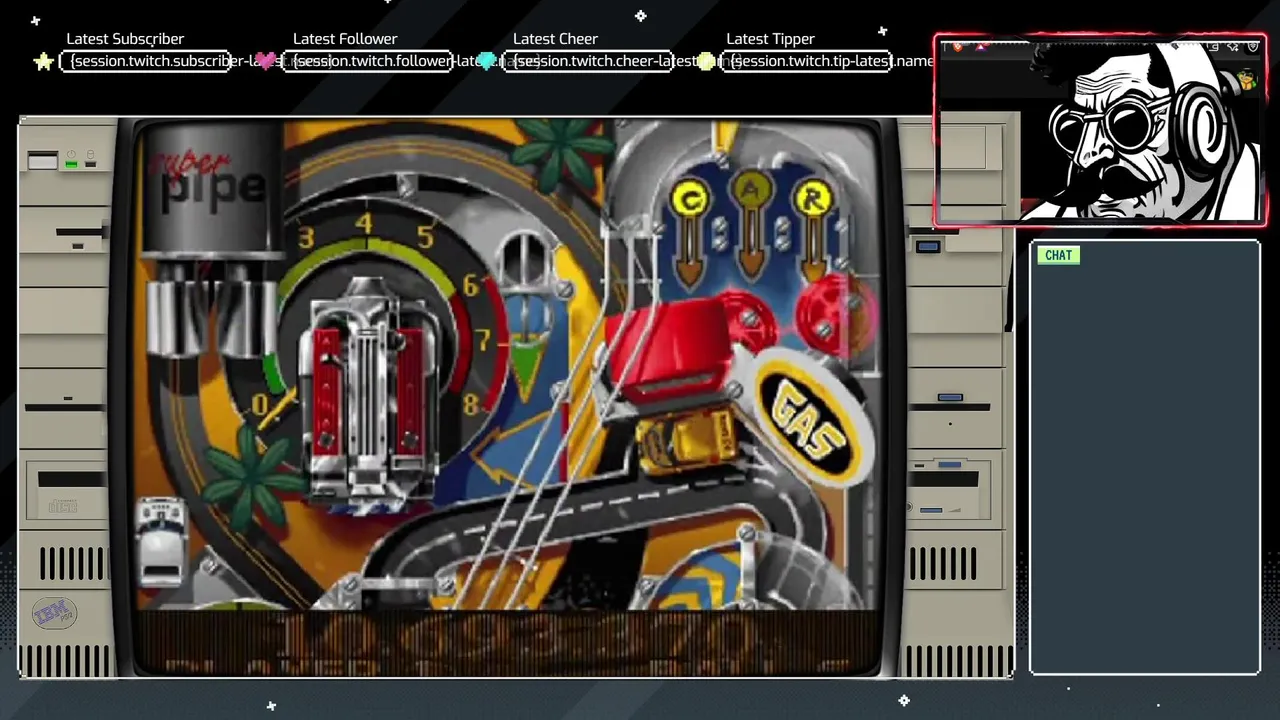Click number 0 on the gauge dial
Image resolution: width=1280 pixels, height=720 pixels.
point(261,405)
